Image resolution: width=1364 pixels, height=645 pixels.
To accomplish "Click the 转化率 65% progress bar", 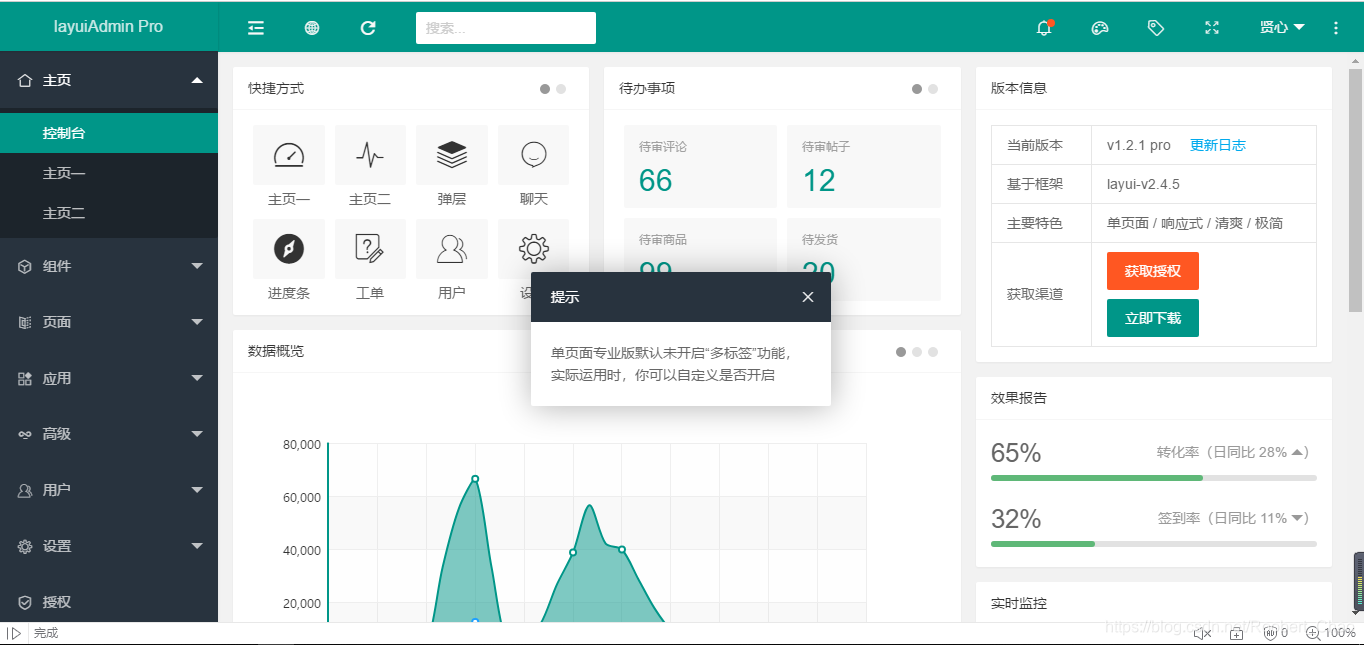I will pyautogui.click(x=1153, y=478).
